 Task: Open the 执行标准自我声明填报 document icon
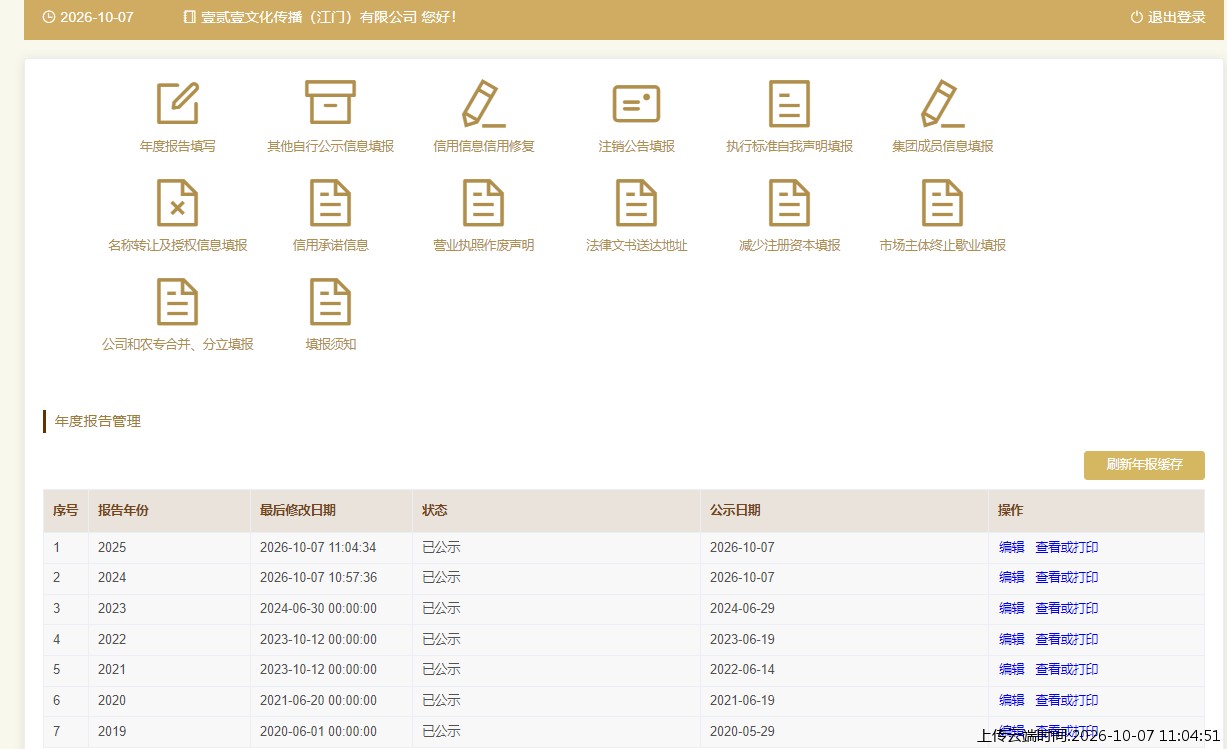pyautogui.click(x=789, y=104)
